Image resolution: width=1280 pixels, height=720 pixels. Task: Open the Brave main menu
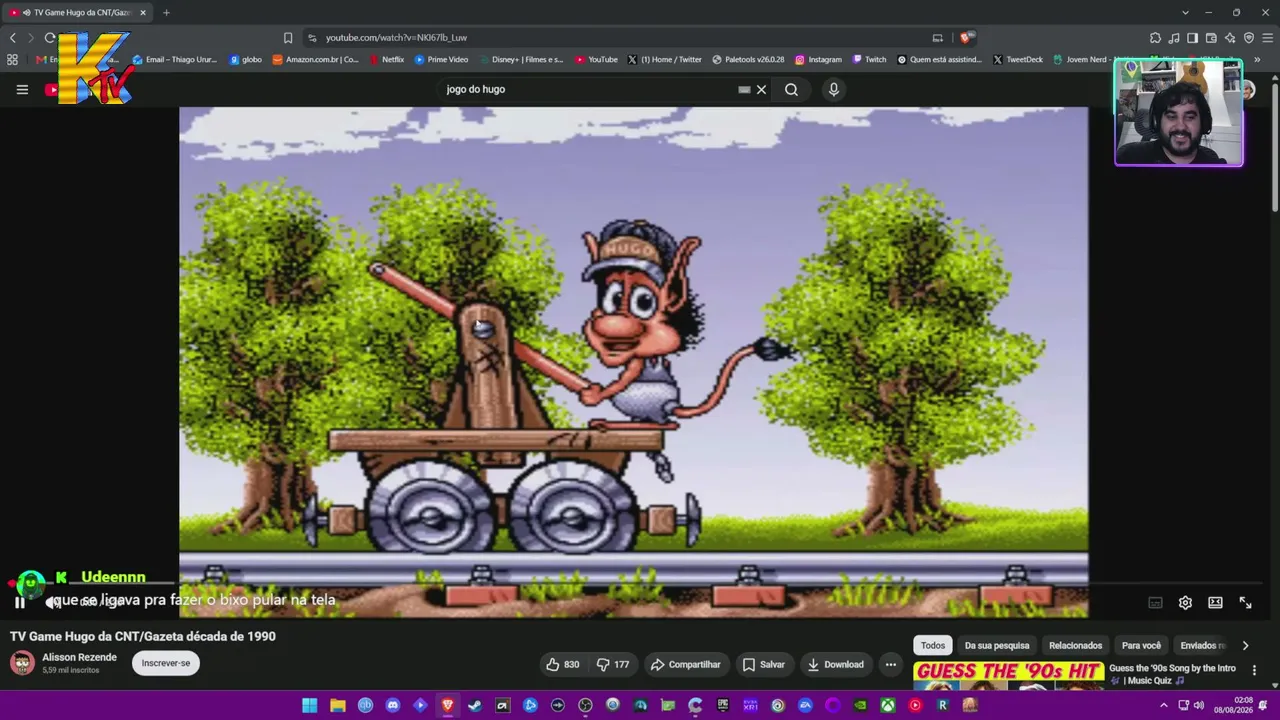click(x=1267, y=37)
